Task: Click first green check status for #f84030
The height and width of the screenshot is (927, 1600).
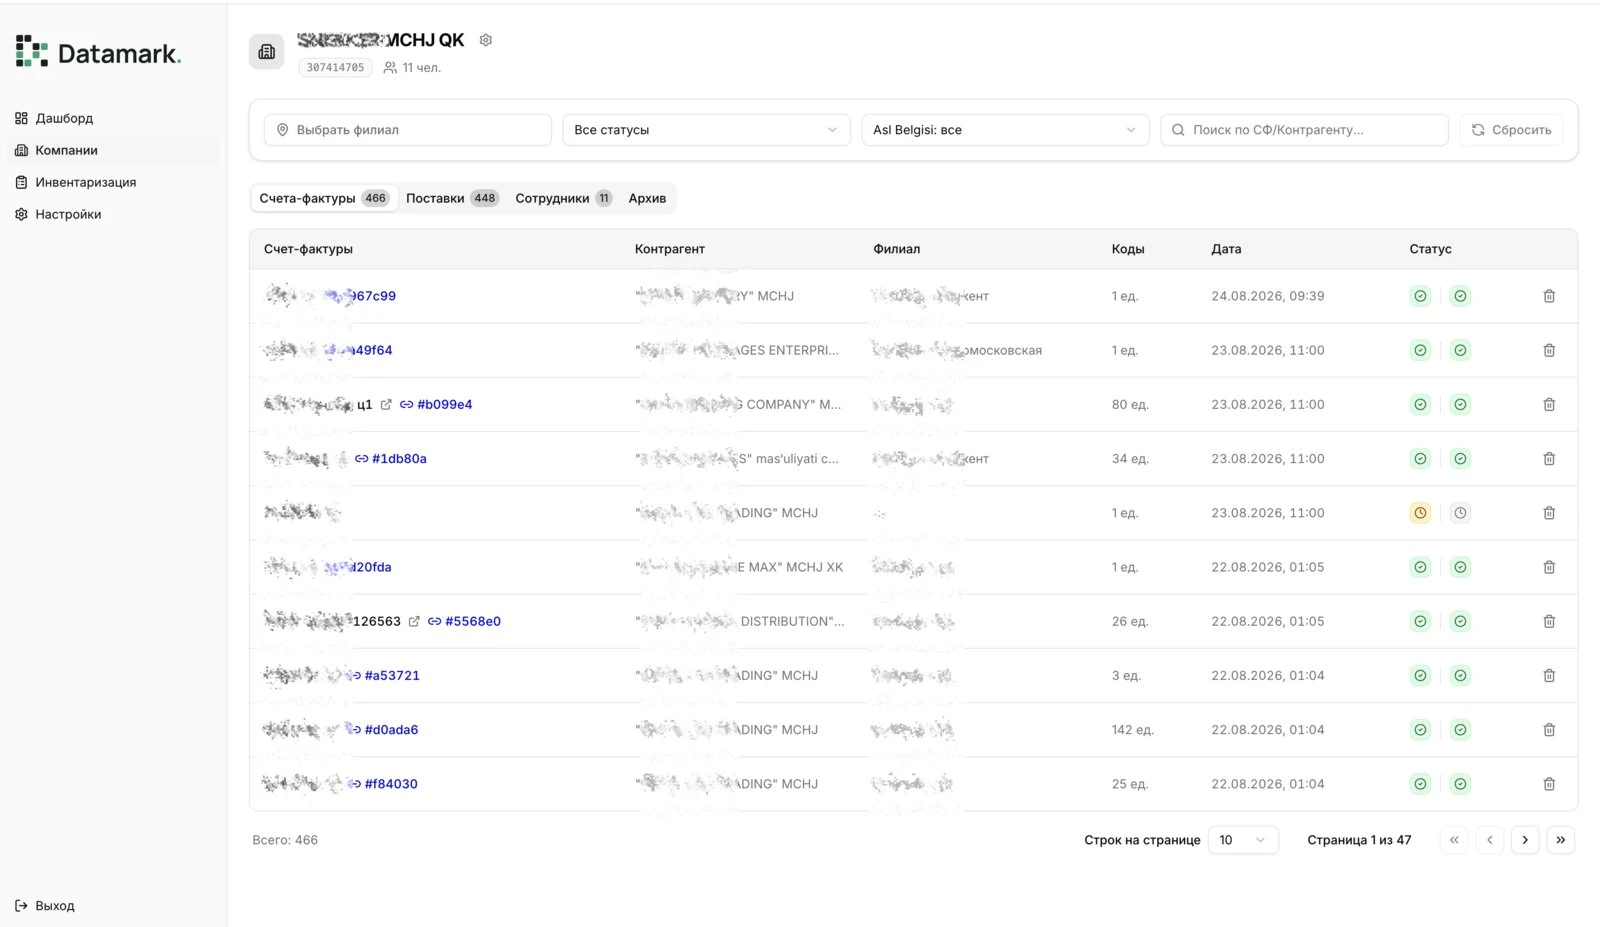Action: click(1420, 784)
